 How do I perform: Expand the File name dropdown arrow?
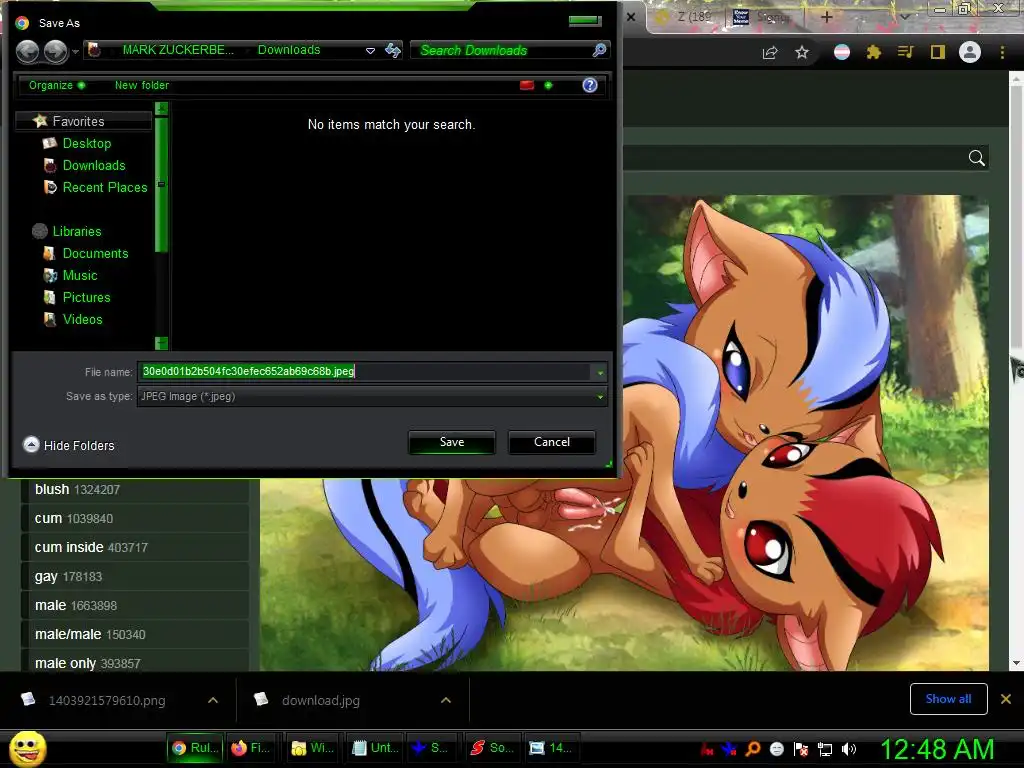(x=600, y=372)
